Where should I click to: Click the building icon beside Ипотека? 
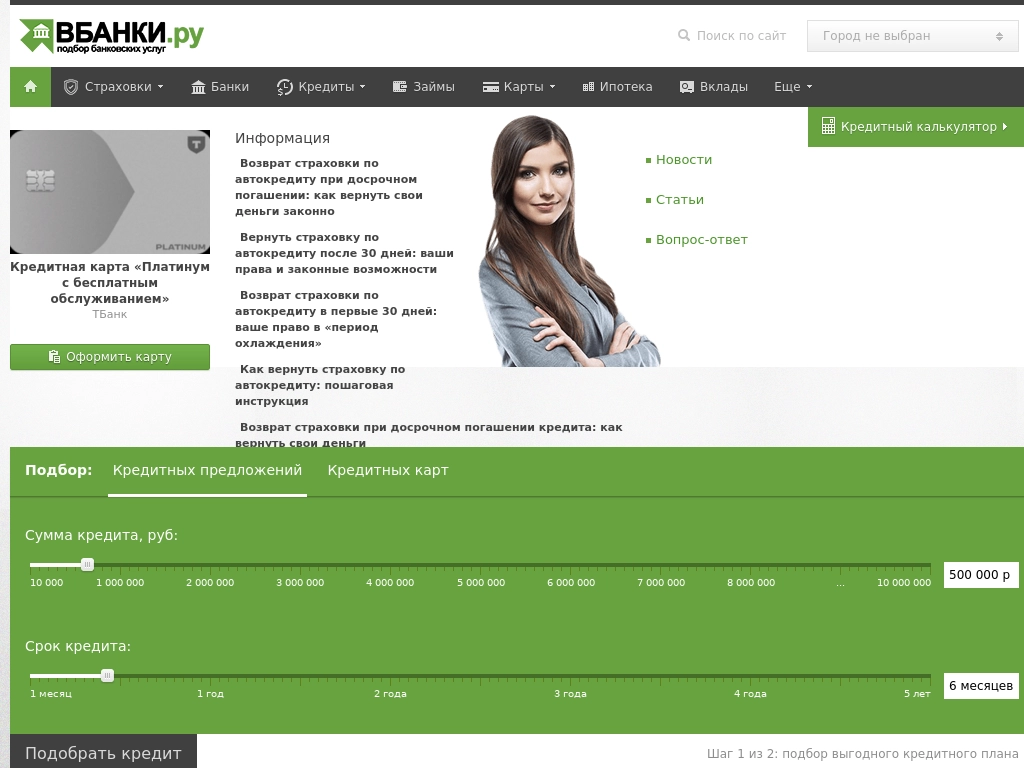pyautogui.click(x=588, y=87)
